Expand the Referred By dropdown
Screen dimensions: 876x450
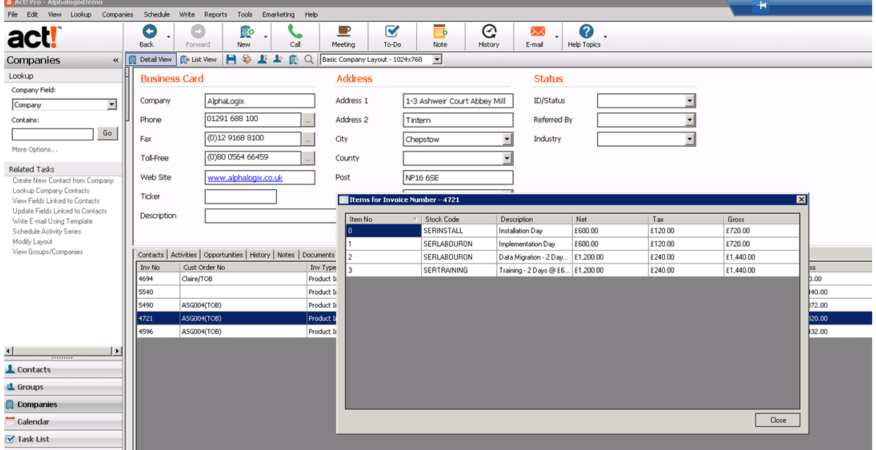pos(690,120)
